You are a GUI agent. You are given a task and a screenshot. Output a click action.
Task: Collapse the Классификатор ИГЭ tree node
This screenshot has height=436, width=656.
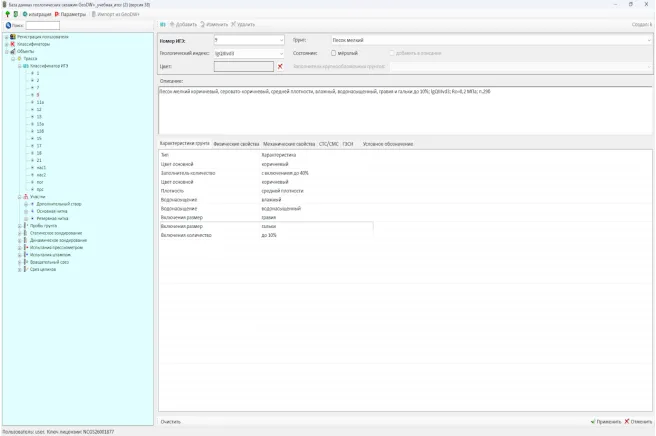[x=18, y=65]
